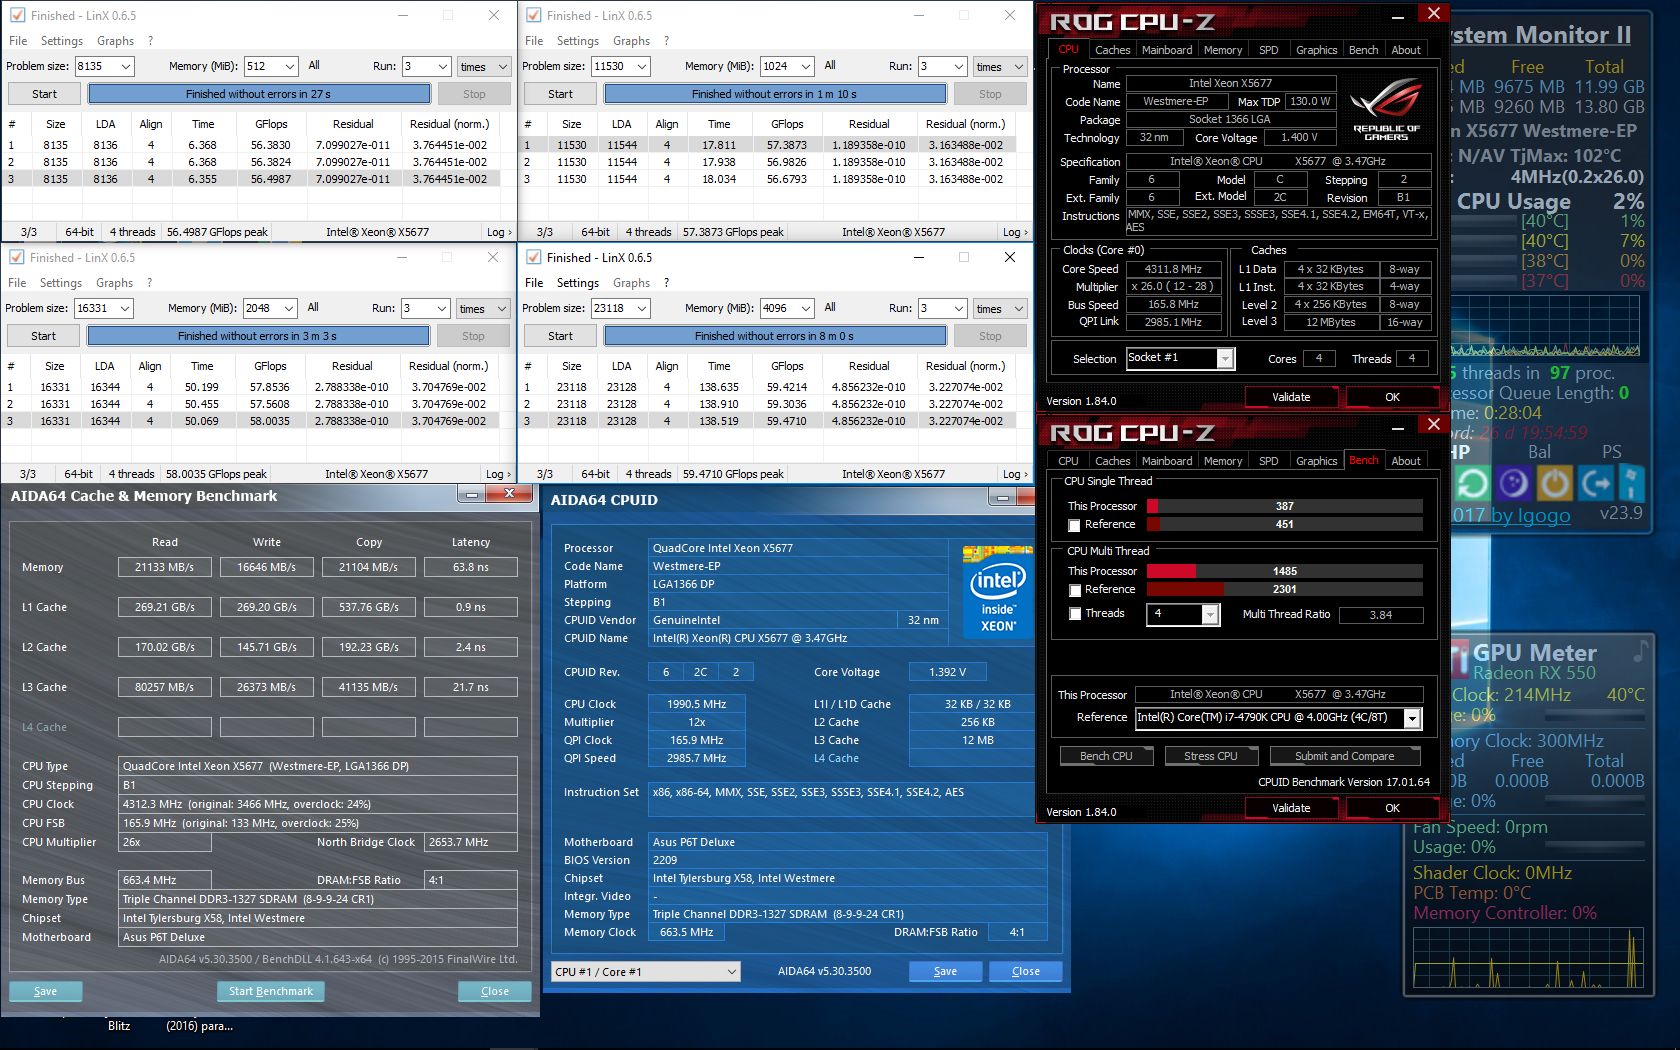The width and height of the screenshot is (1680, 1050).
Task: Click the LinX 8m 0s finished progress bar
Action: pyautogui.click(x=775, y=336)
